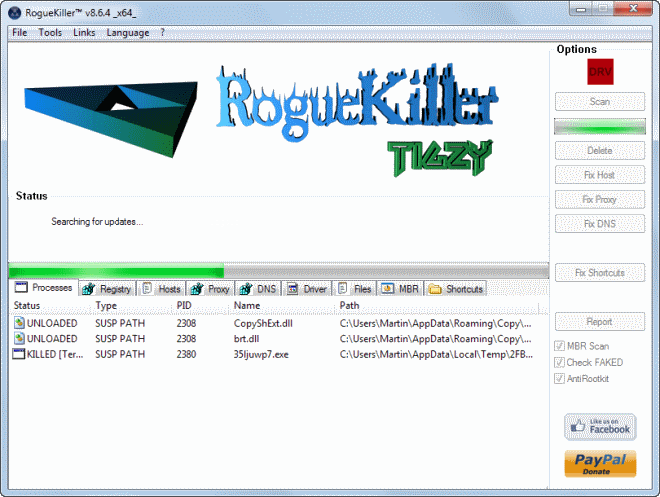Select the brt.dll name cell
This screenshot has height=497, width=660.
coord(246,339)
